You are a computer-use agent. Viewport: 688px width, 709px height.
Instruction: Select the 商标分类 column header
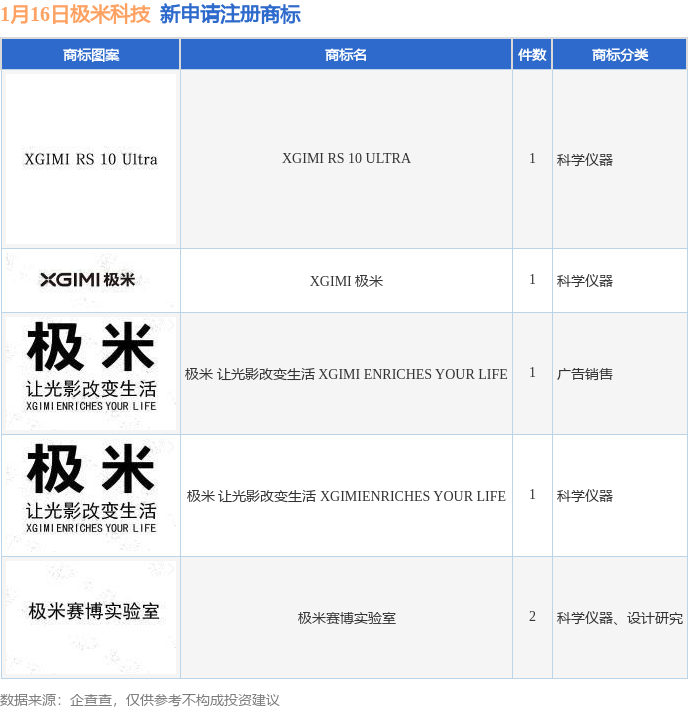tap(620, 55)
